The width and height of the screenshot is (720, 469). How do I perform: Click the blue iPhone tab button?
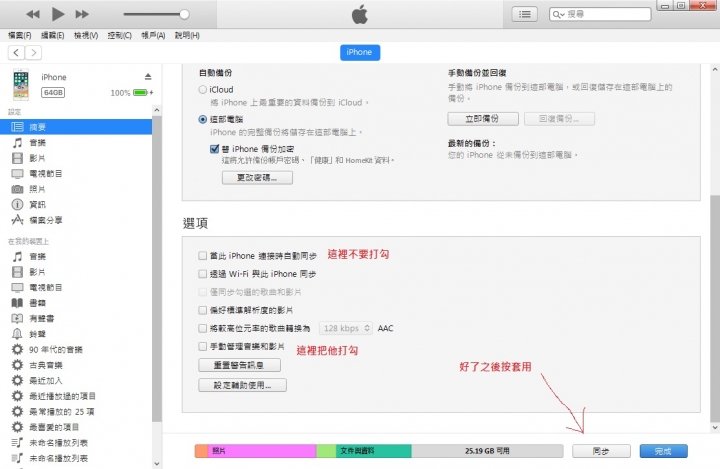pos(360,52)
